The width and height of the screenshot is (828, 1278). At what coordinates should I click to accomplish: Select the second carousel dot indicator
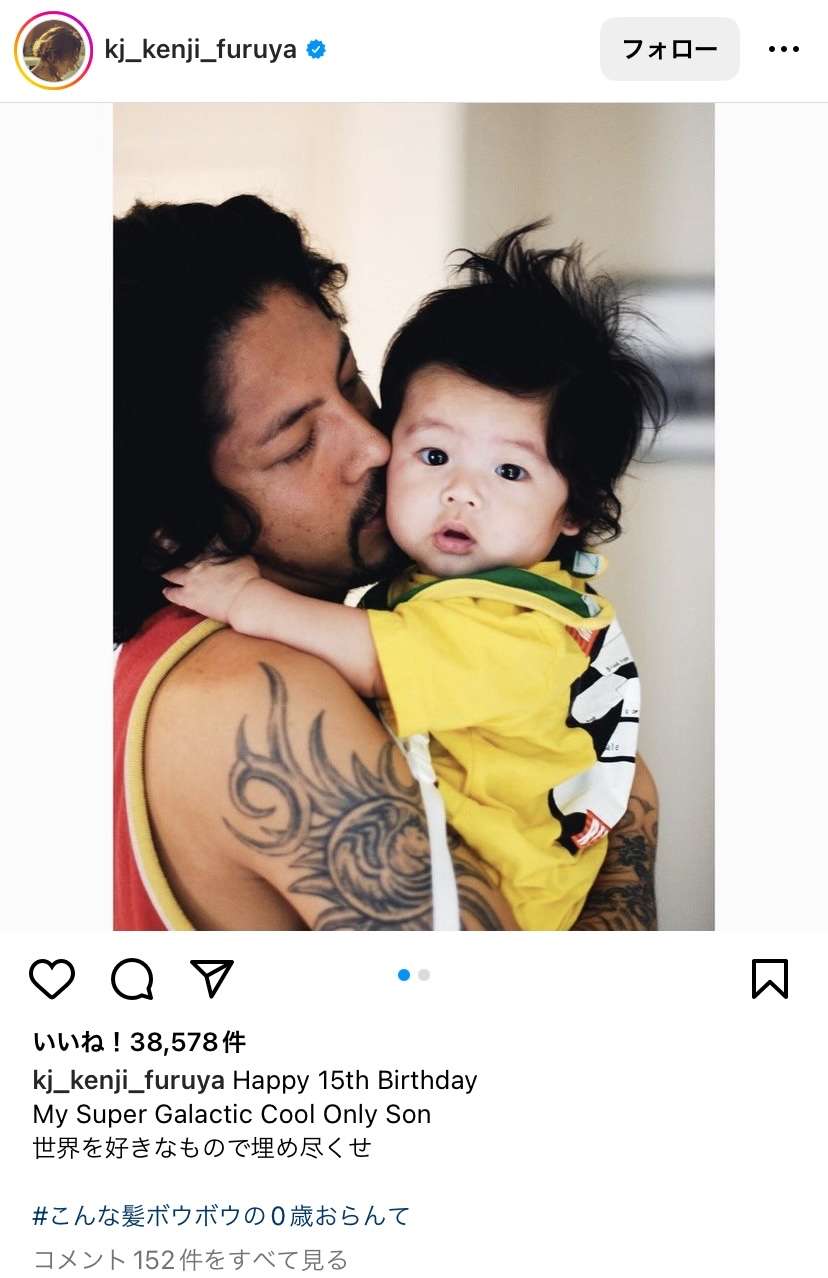[424, 975]
